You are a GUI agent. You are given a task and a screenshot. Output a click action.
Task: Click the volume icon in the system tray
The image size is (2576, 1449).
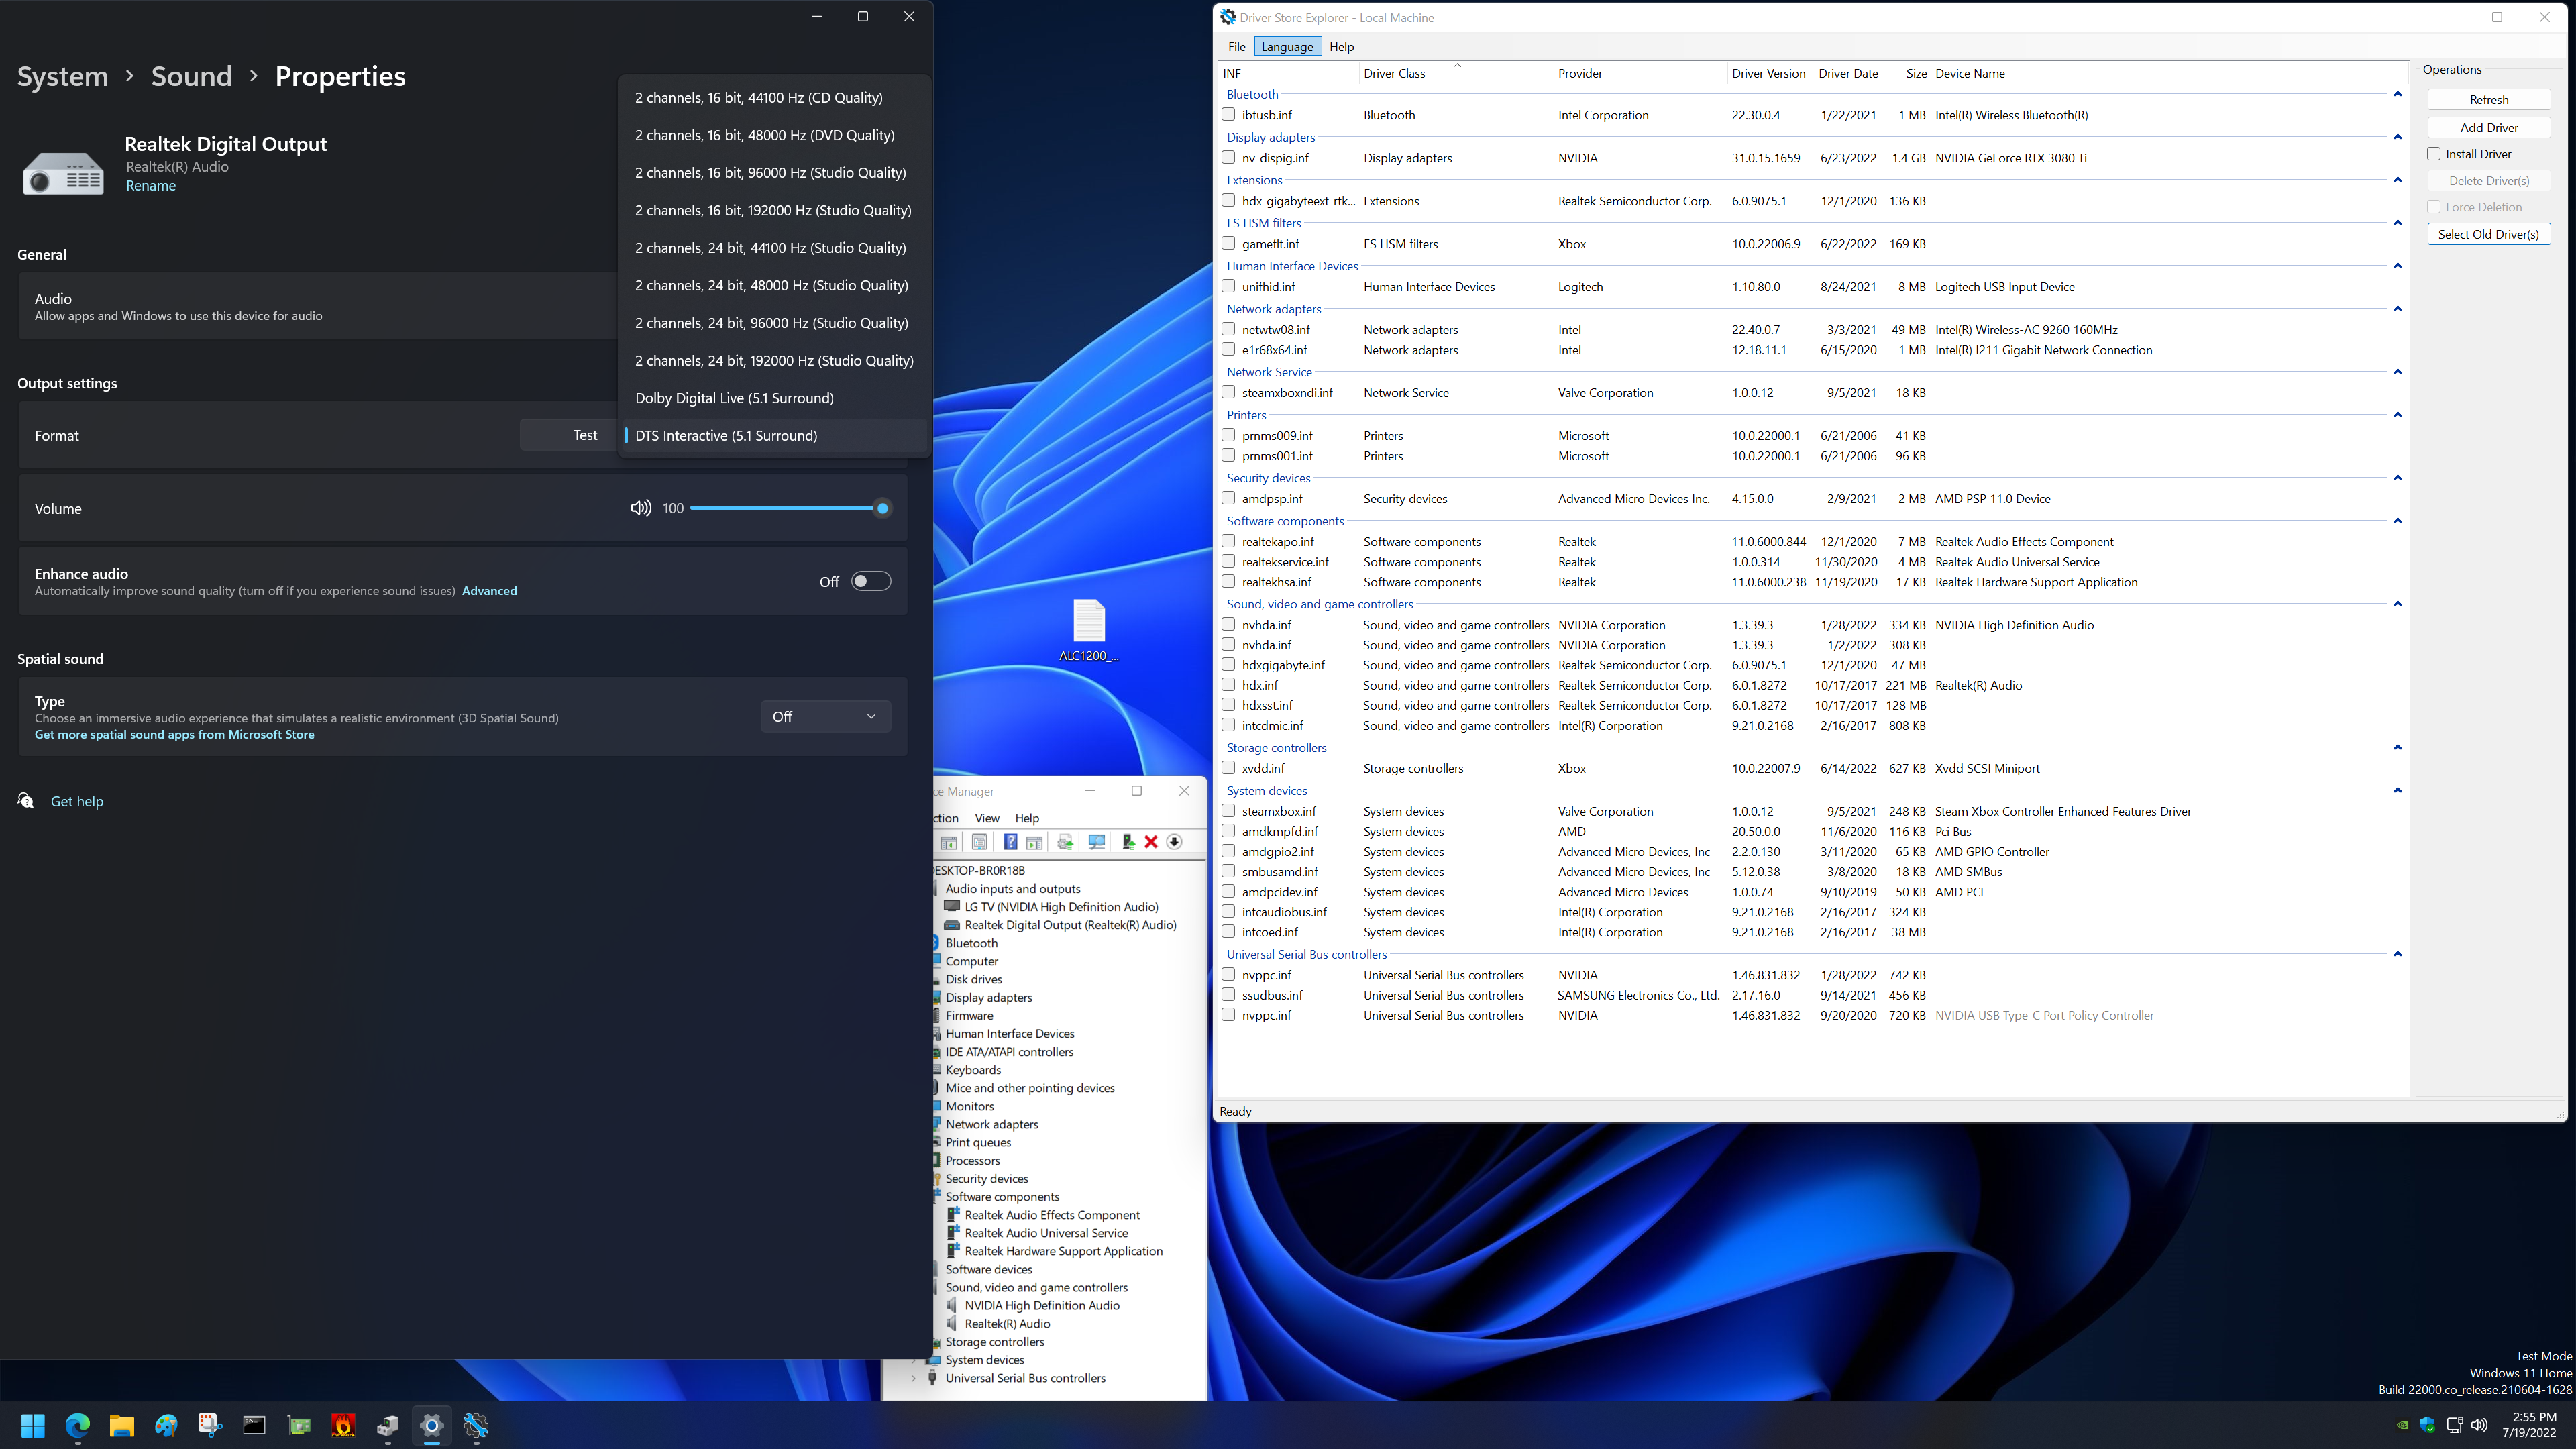[2479, 1425]
